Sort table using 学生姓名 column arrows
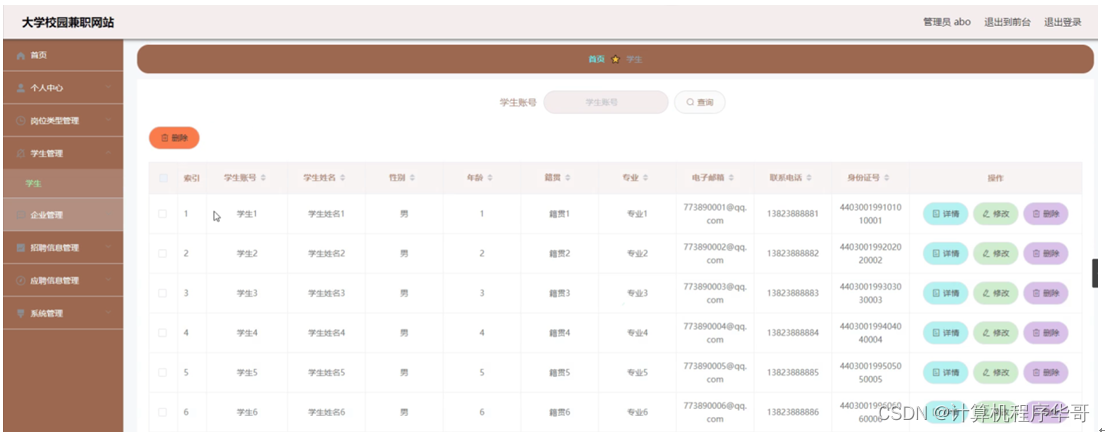 pos(342,178)
